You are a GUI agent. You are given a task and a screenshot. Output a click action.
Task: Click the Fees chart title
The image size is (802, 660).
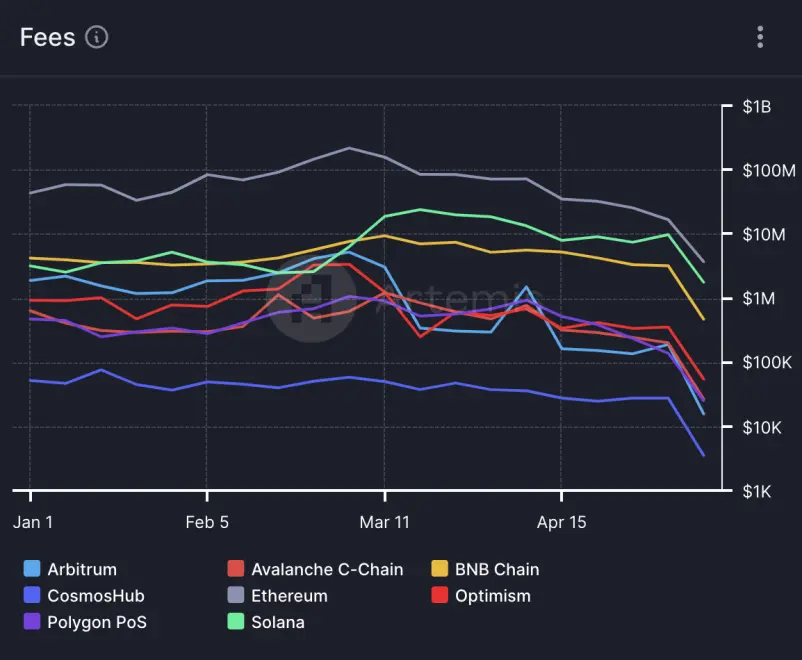[48, 37]
